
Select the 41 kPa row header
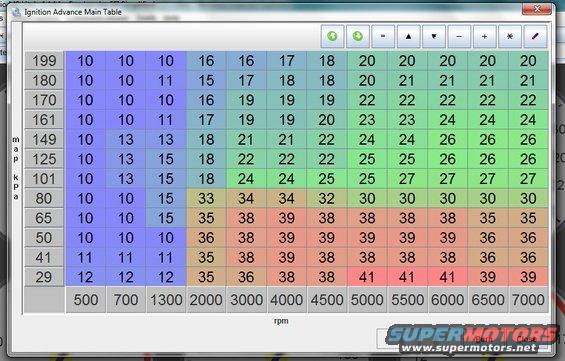[44, 257]
